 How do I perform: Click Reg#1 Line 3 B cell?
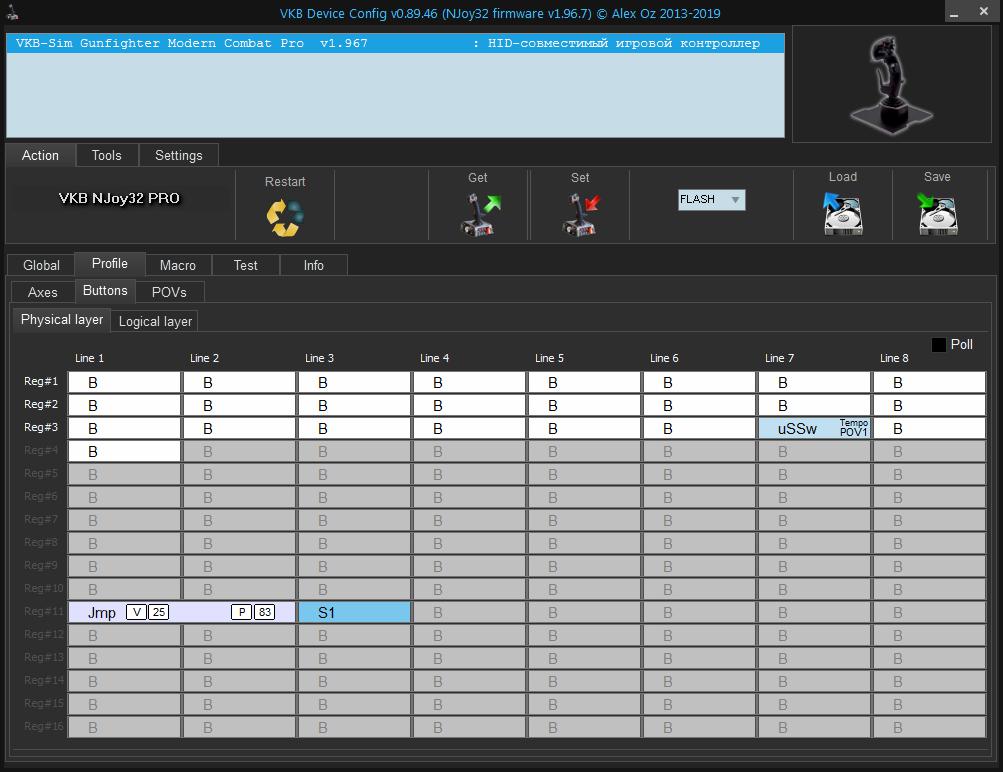(354, 382)
